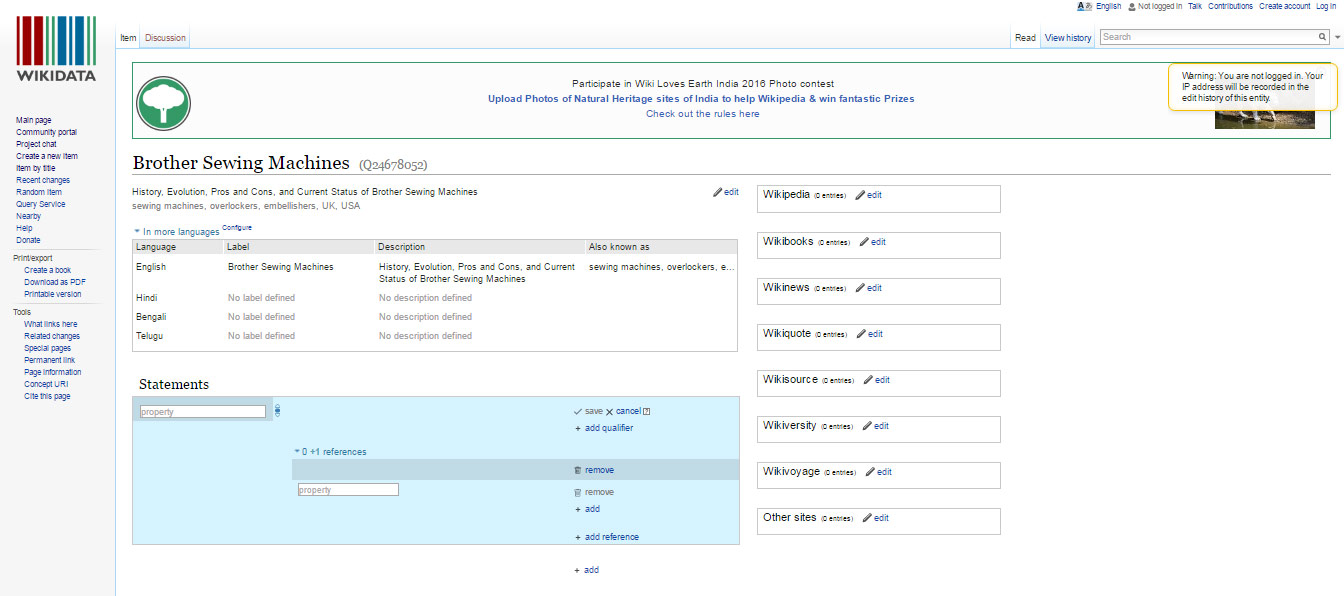
Task: Click the Telugu 'No description defined' cell
Action: (x=426, y=336)
